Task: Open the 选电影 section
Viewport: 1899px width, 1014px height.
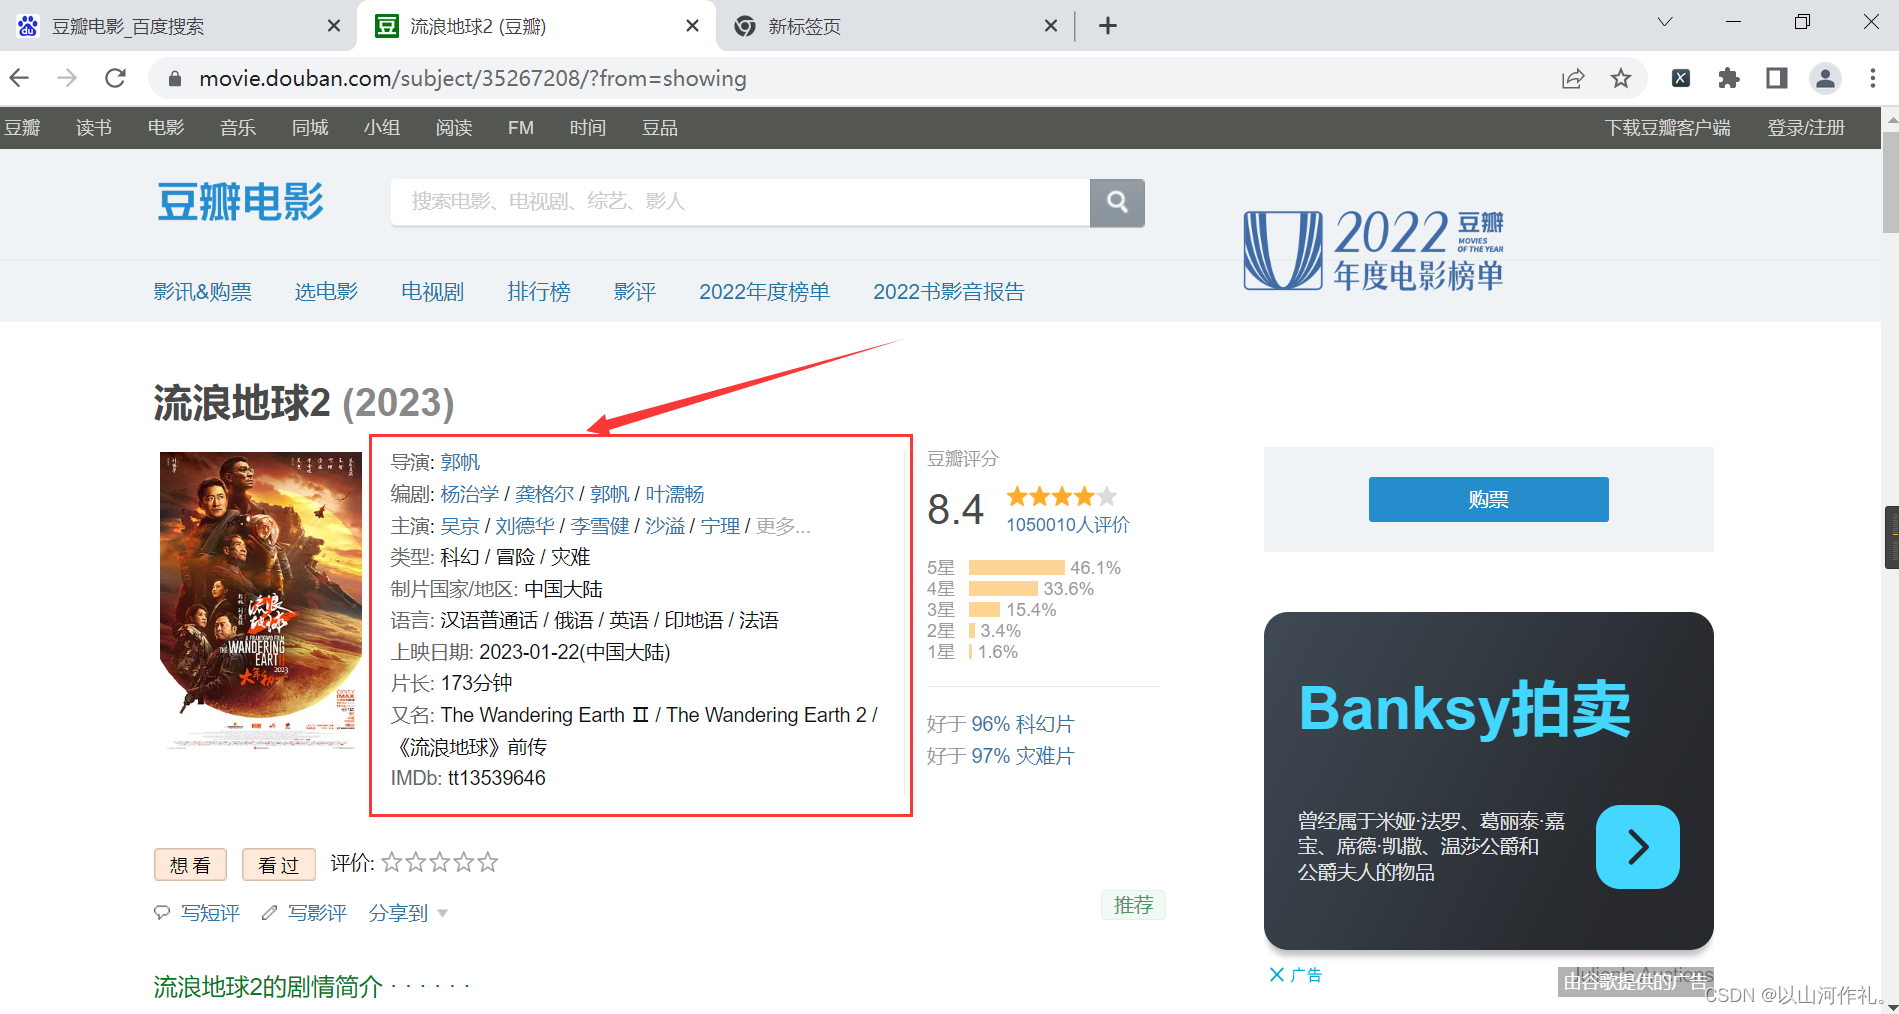Action: click(x=326, y=292)
